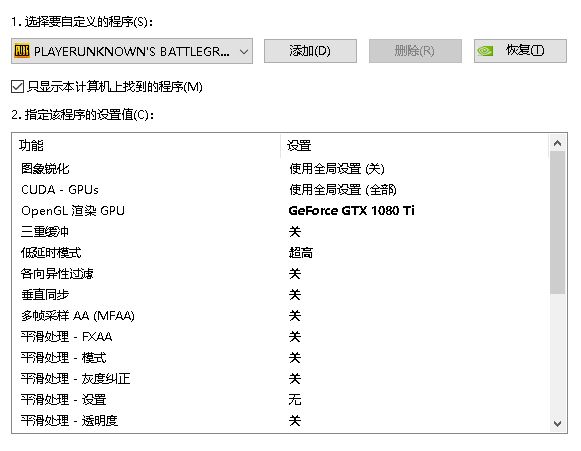Click the 关 value for 平滑处理 - FXAA
Viewport: 581px width, 451px height.
tap(295, 336)
